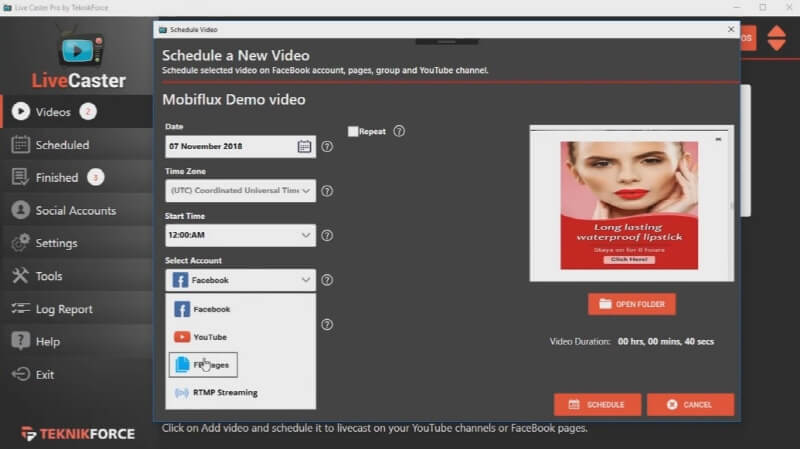Viewport: 800px width, 449px height.
Task: Click the SCHEDULE button
Action: pyautogui.click(x=597, y=405)
